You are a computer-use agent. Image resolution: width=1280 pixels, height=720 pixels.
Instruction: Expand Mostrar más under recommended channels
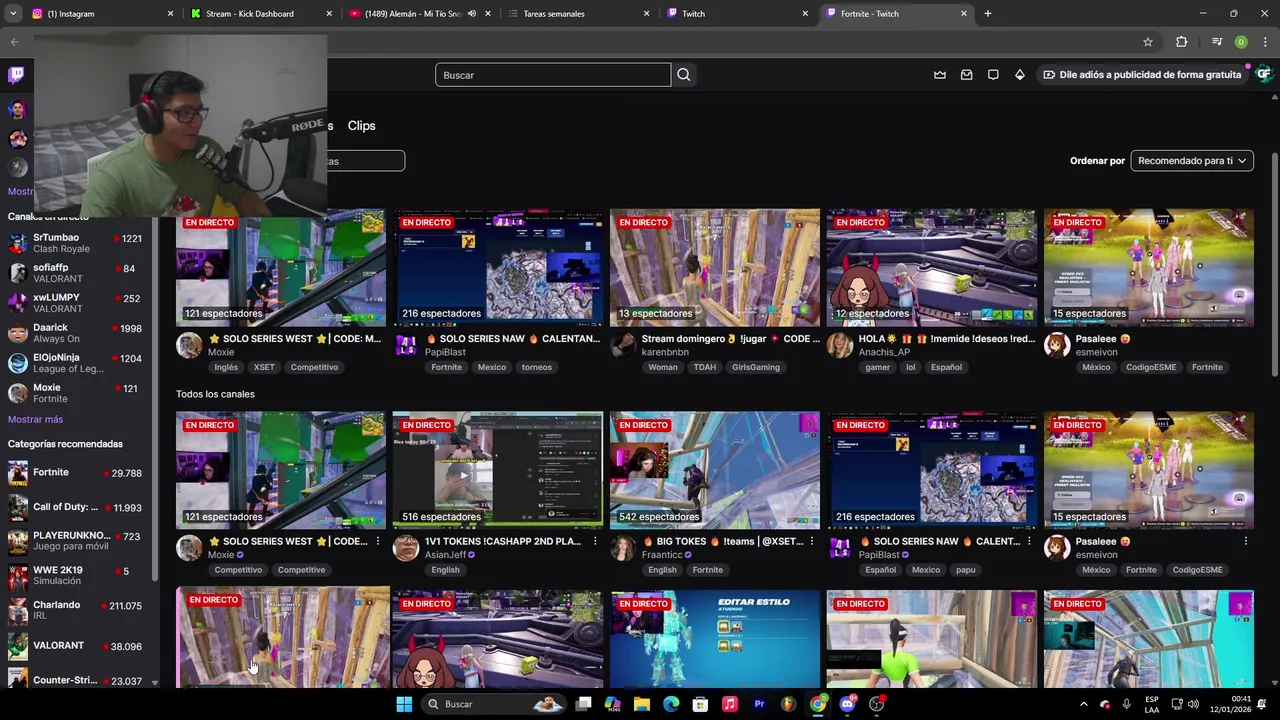(x=35, y=419)
